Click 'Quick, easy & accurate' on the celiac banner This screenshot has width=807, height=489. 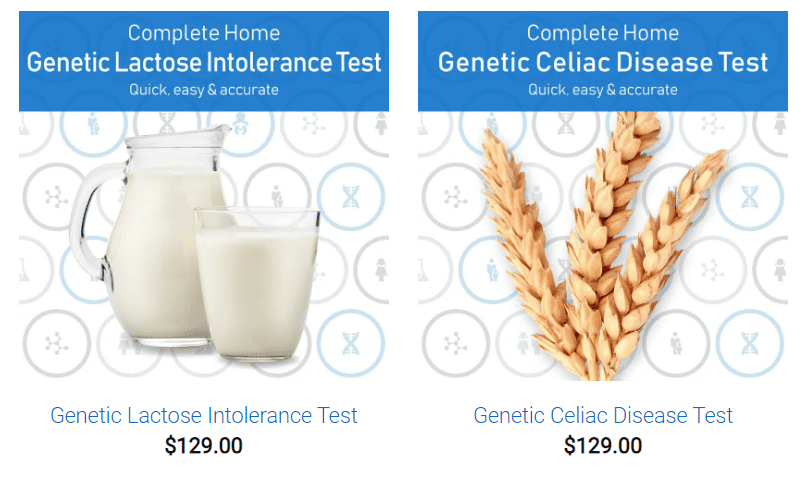pos(603,90)
